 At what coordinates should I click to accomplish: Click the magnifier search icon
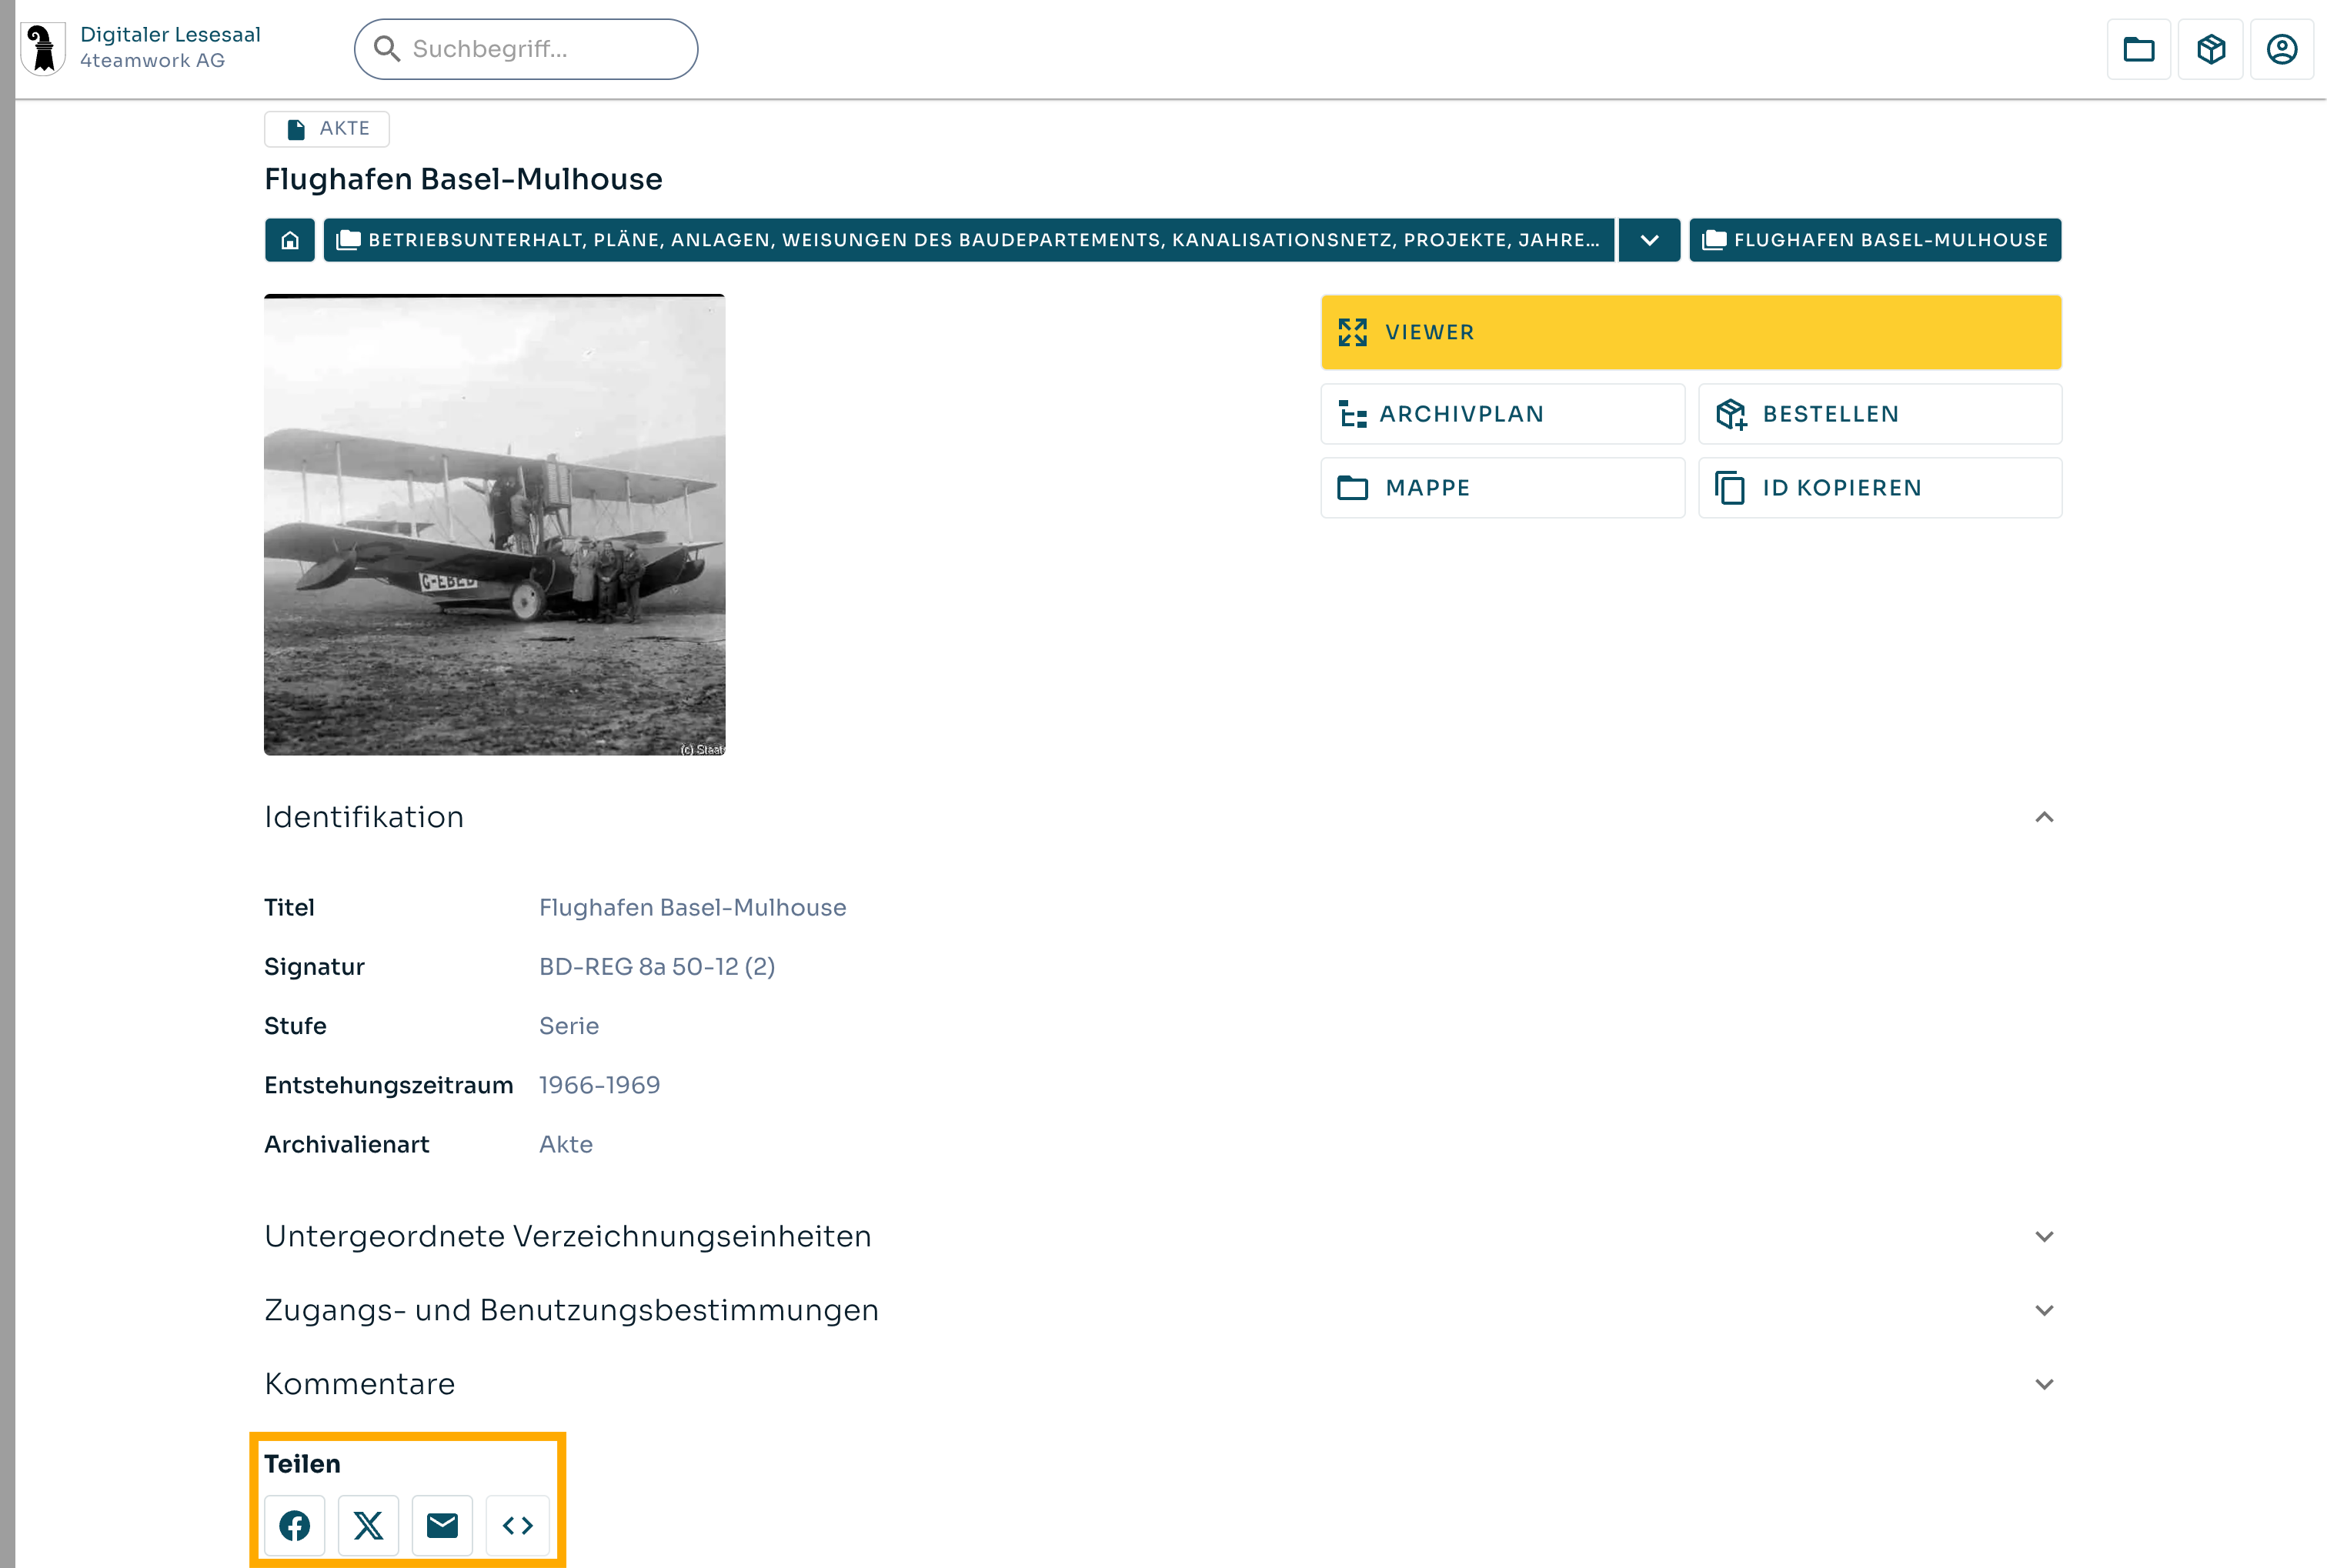click(x=387, y=49)
